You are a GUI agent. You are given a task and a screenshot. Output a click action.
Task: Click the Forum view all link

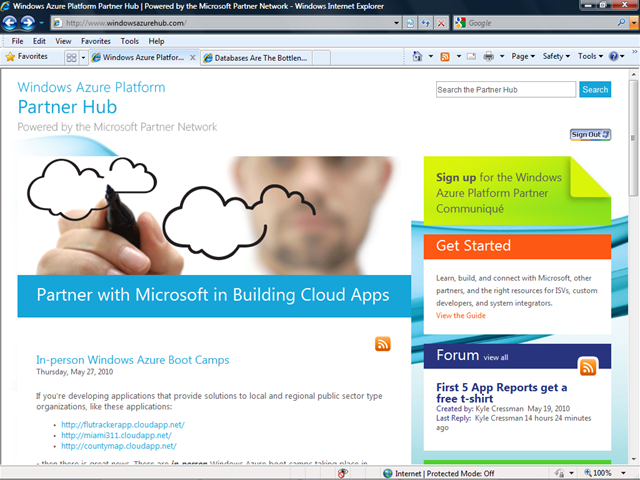coord(496,358)
